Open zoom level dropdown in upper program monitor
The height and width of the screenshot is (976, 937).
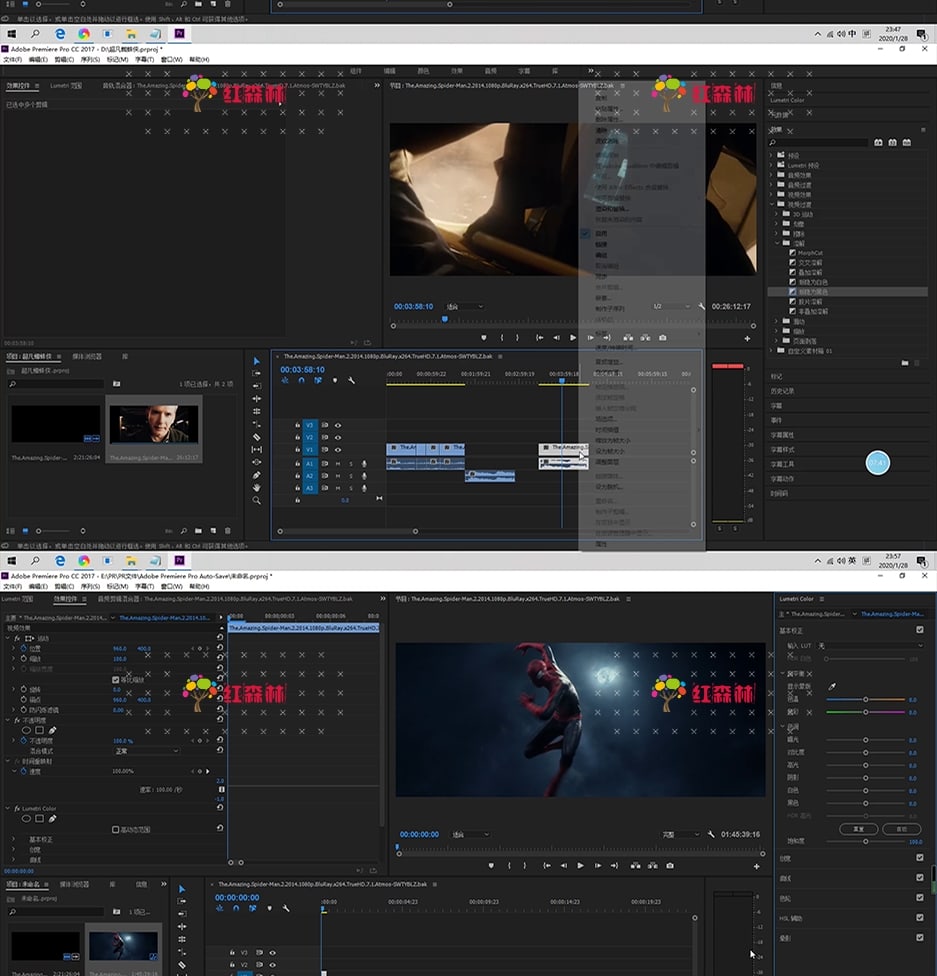tap(465, 307)
